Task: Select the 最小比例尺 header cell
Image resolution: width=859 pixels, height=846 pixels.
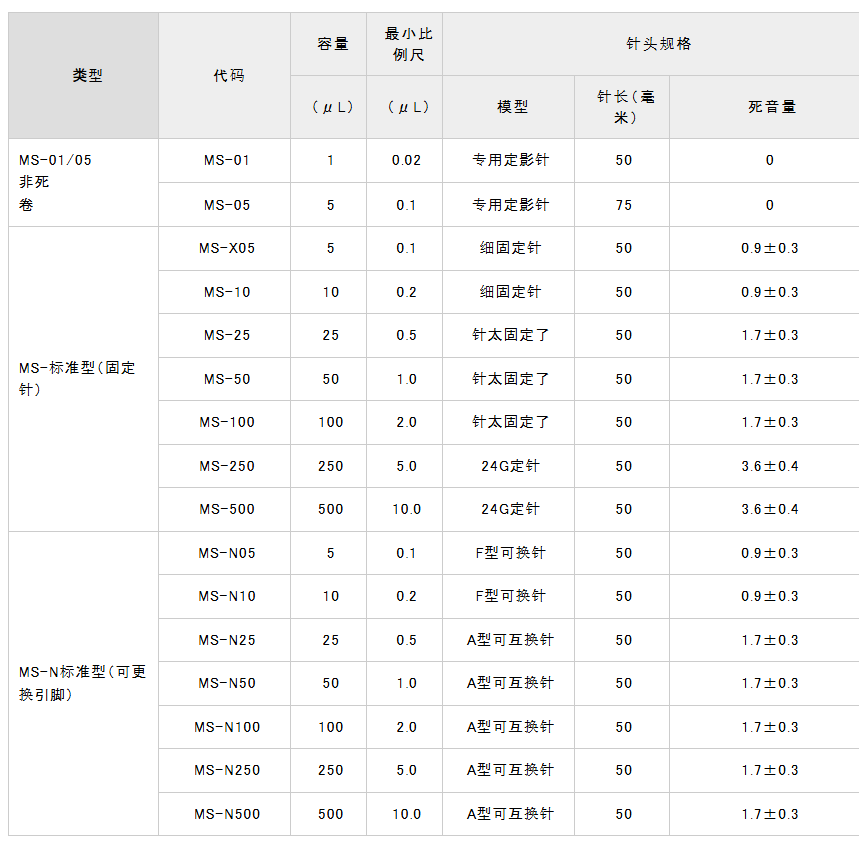Action: tap(405, 45)
